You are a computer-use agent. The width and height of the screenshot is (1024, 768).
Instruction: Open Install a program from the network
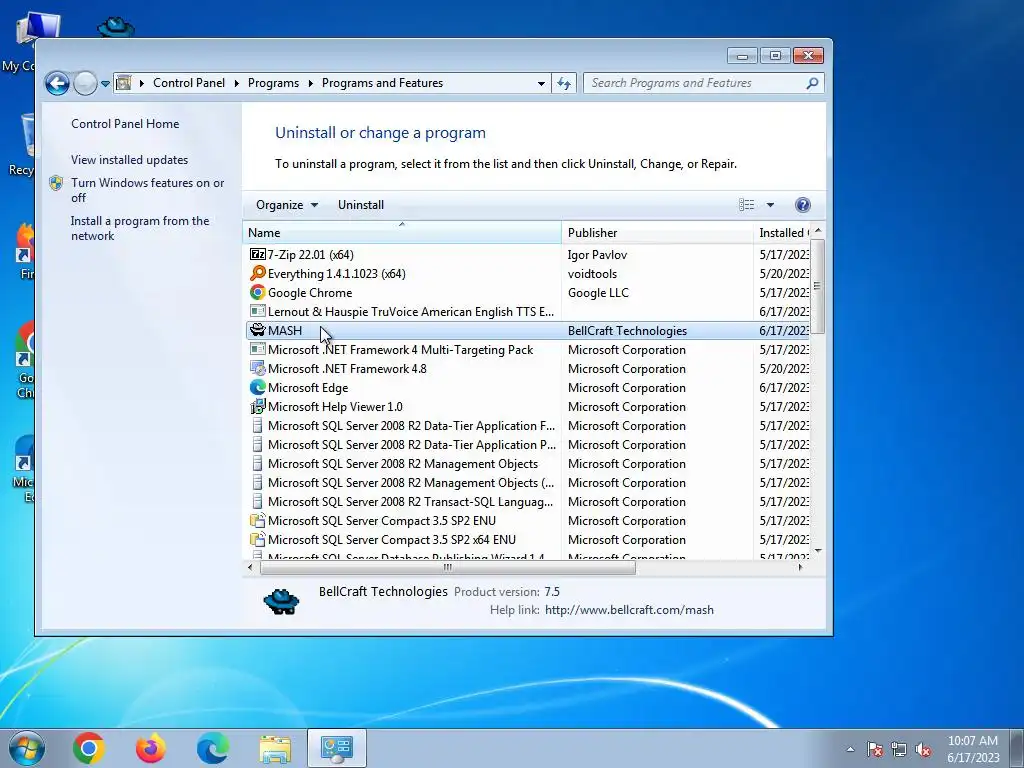[140, 228]
